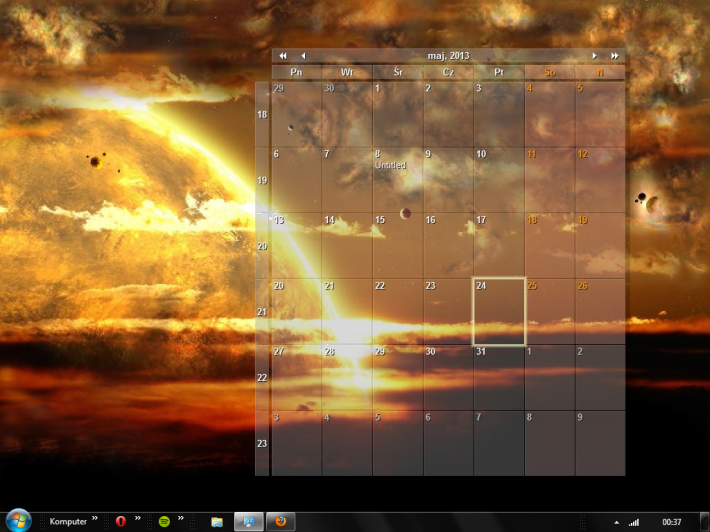
Task: Select week number 19
Action: pos(262,180)
